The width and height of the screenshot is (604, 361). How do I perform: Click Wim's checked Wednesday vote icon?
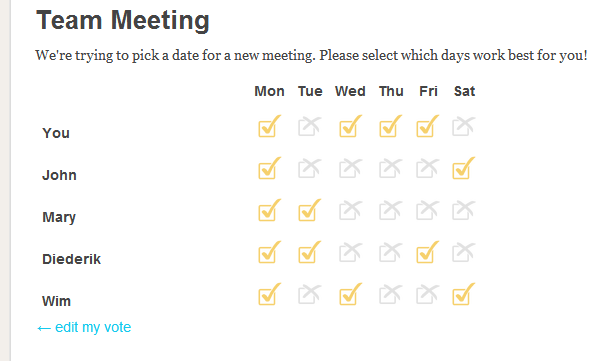tap(351, 294)
